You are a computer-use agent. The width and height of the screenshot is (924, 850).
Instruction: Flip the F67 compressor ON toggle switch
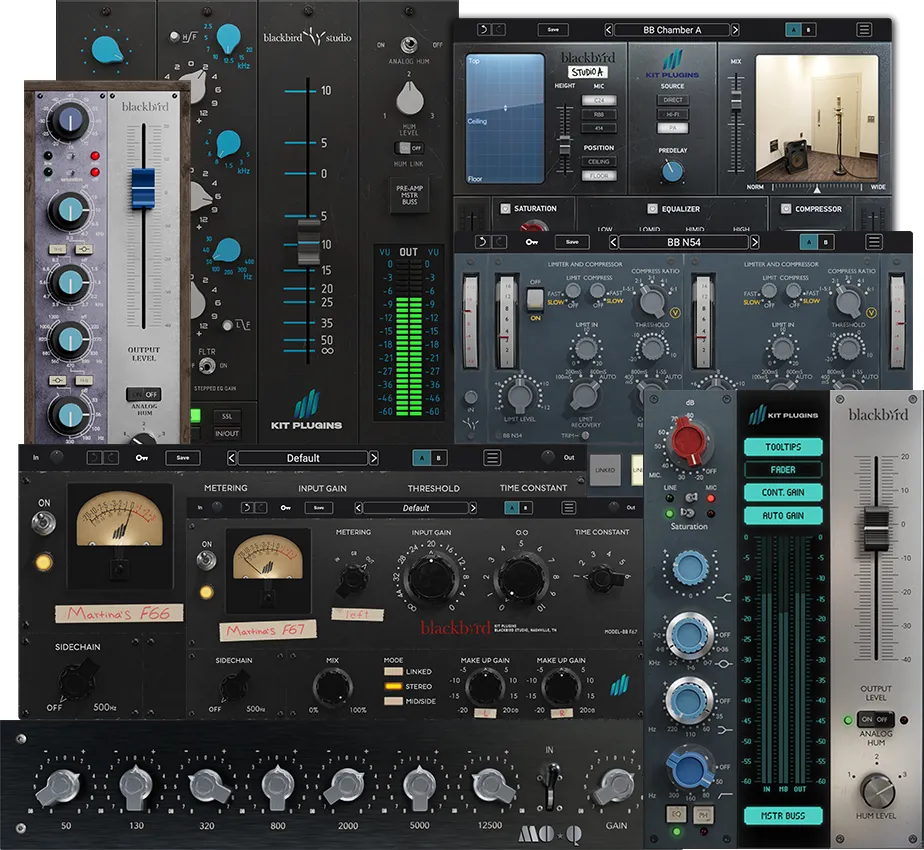point(206,559)
